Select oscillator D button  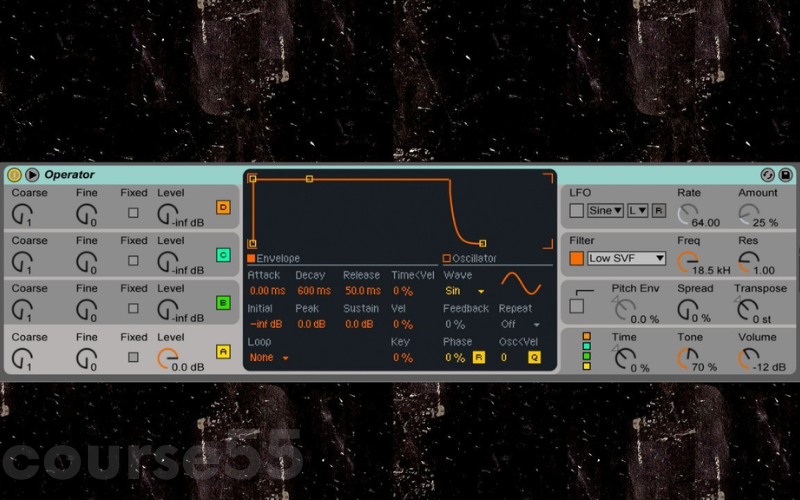223,207
